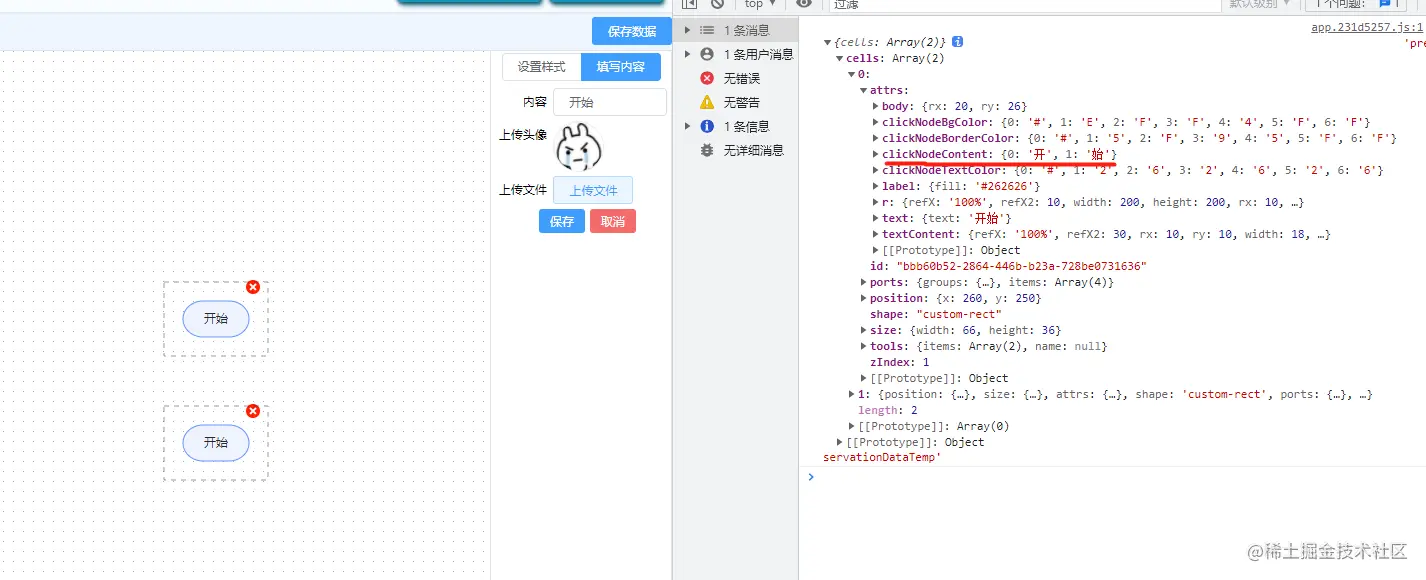Filter by 无错误 errors entry
The height and width of the screenshot is (580, 1426).
pyautogui.click(x=740, y=78)
